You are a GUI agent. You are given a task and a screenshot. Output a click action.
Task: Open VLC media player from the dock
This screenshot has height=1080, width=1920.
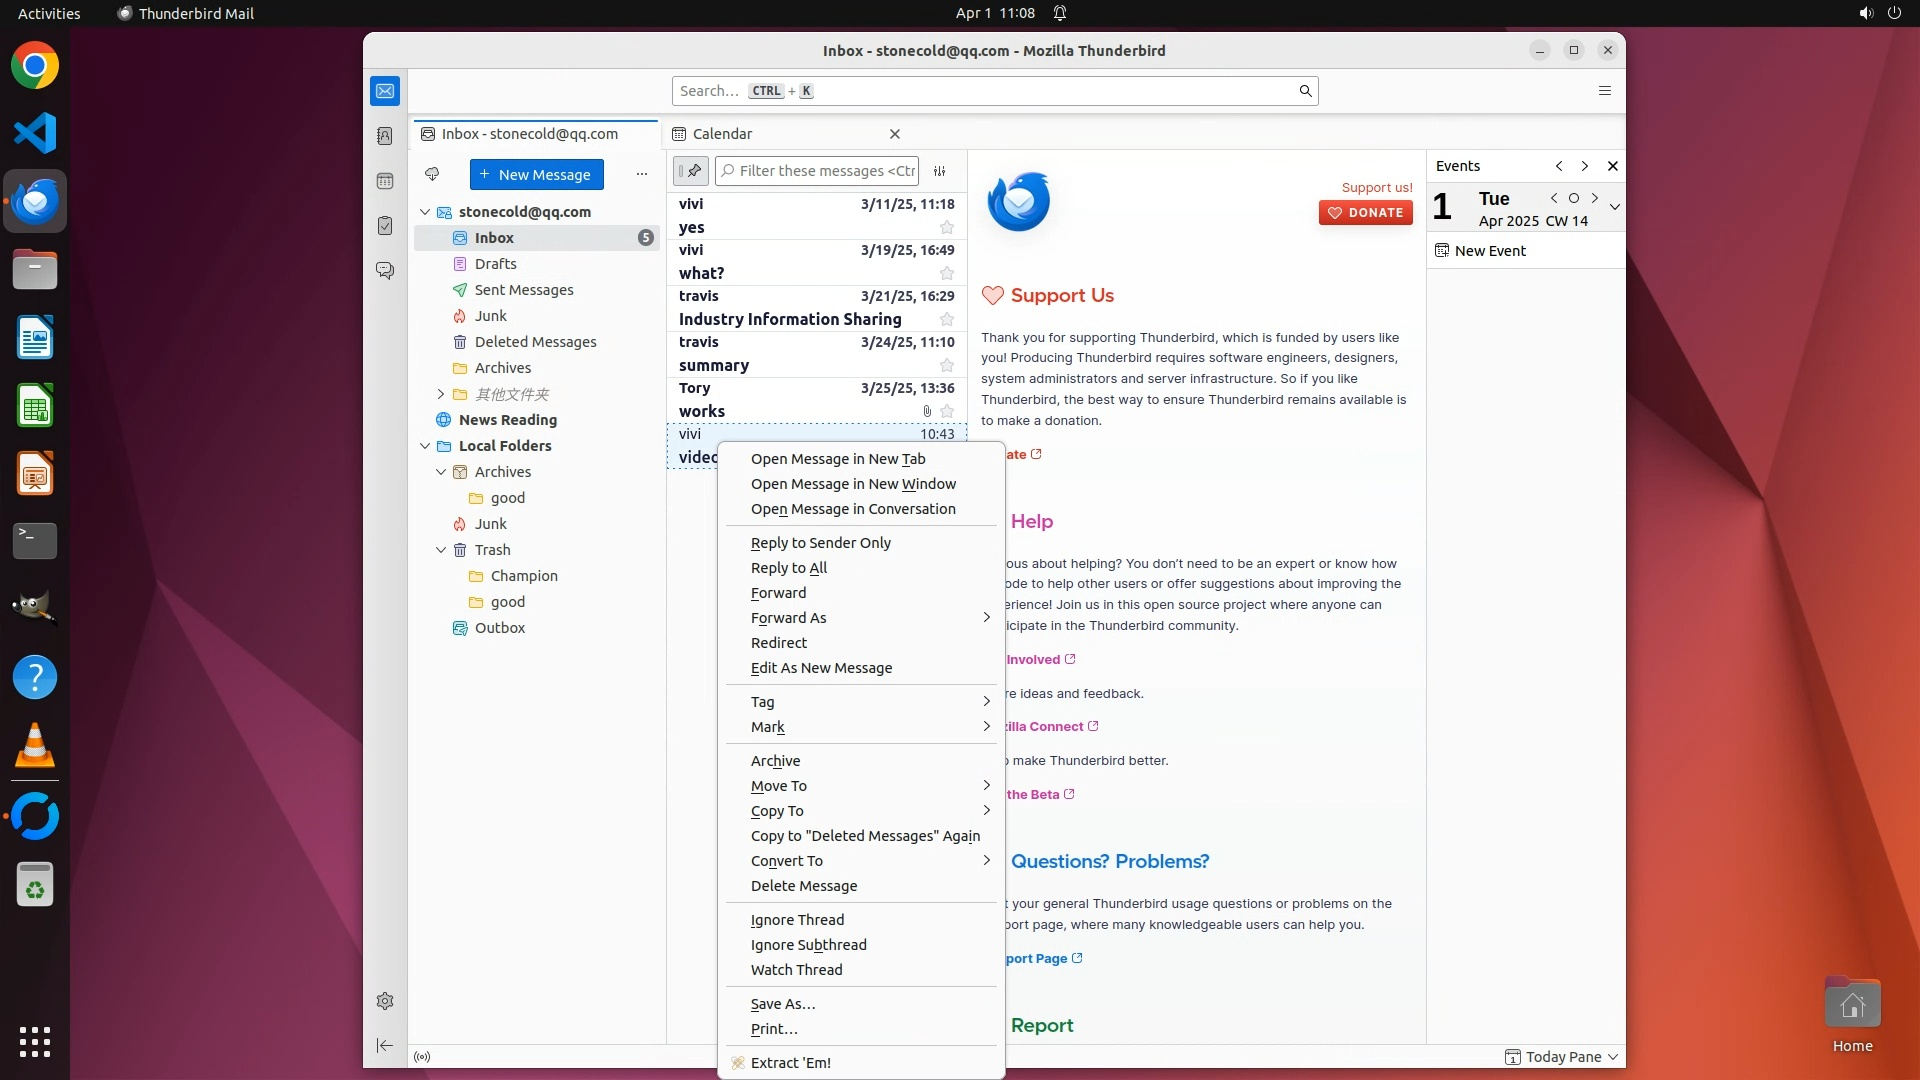coord(35,746)
